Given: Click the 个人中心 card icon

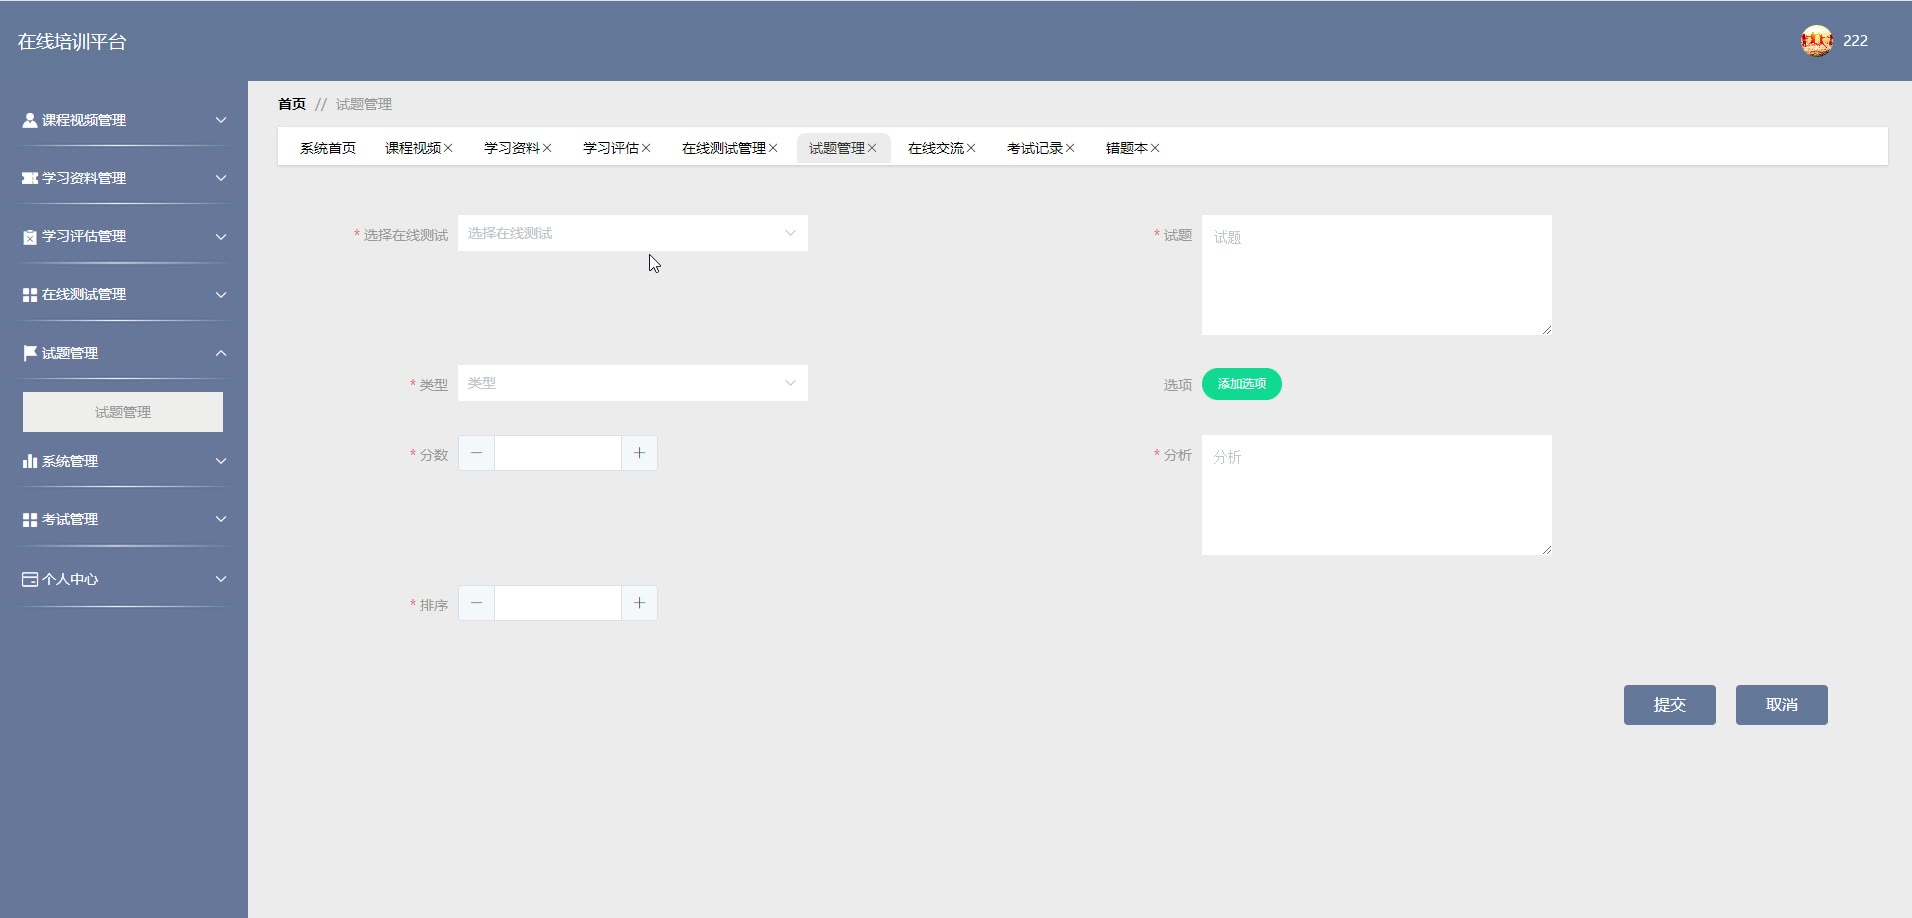Looking at the screenshot, I should (30, 579).
